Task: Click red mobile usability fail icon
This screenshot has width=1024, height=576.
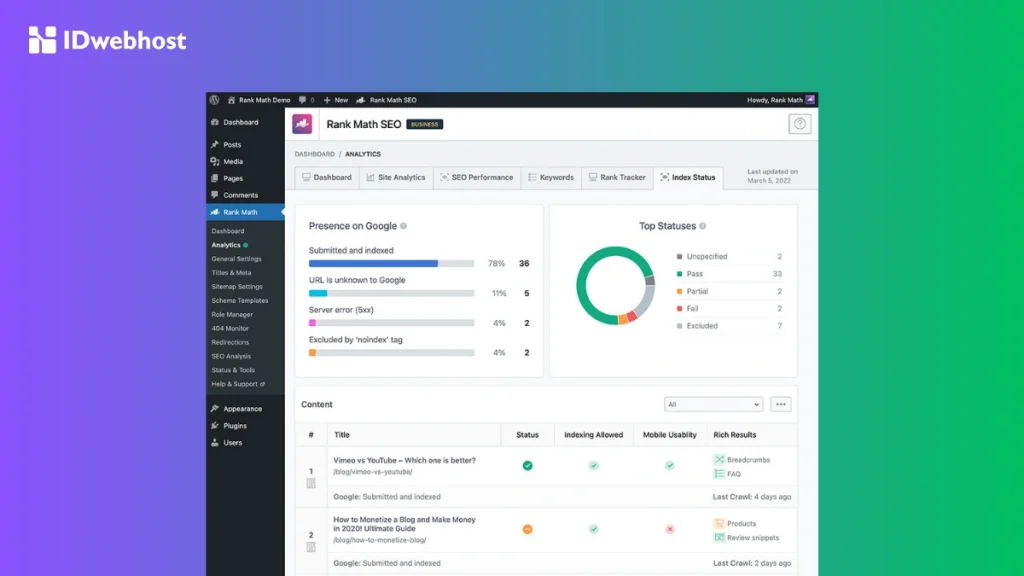Action: (x=669, y=530)
